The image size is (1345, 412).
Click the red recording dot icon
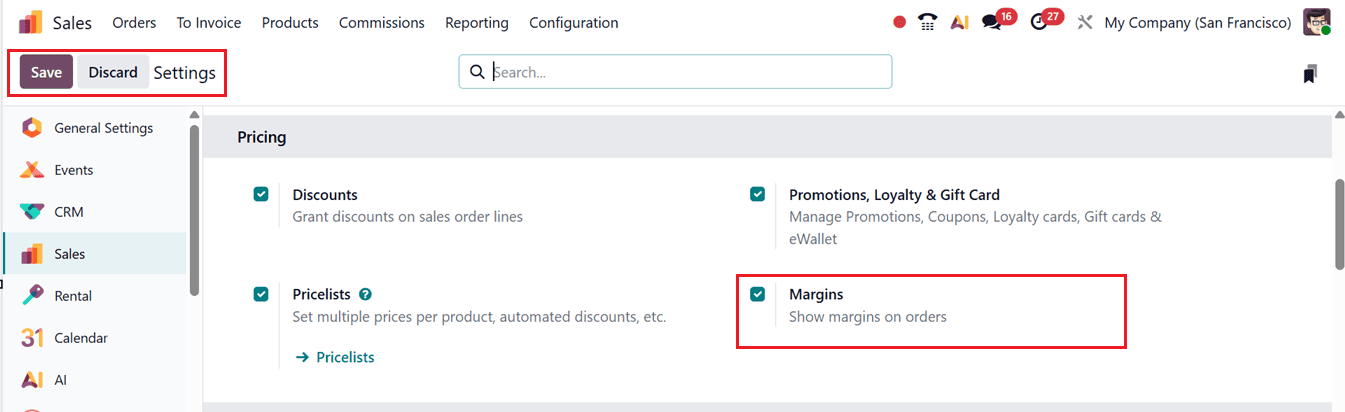coord(899,22)
